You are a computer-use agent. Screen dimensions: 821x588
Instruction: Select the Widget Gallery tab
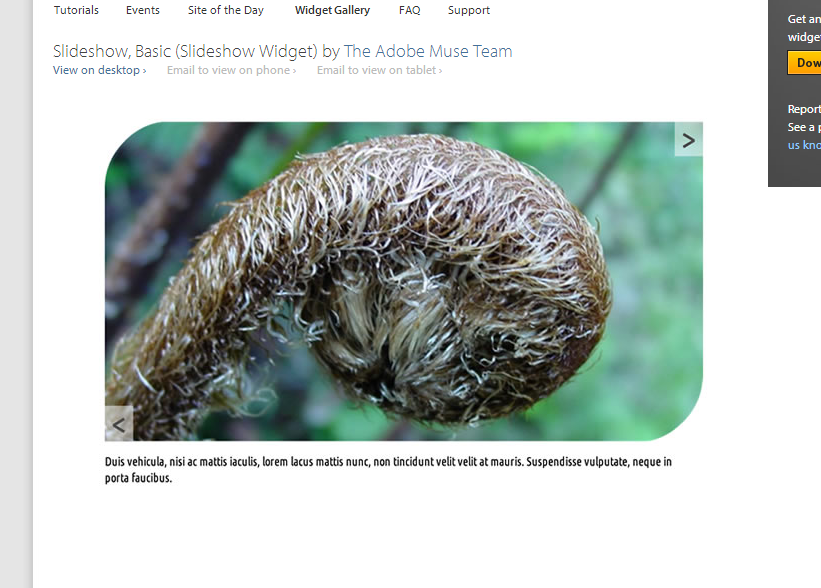[x=332, y=10]
